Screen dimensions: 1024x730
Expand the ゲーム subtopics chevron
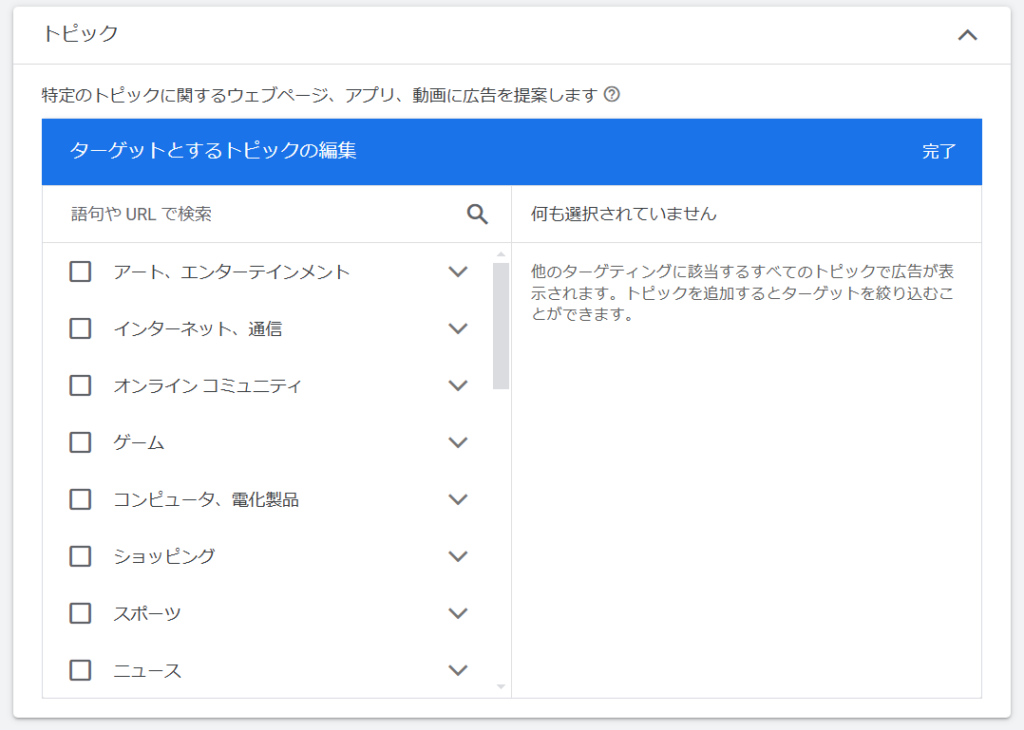click(x=458, y=443)
